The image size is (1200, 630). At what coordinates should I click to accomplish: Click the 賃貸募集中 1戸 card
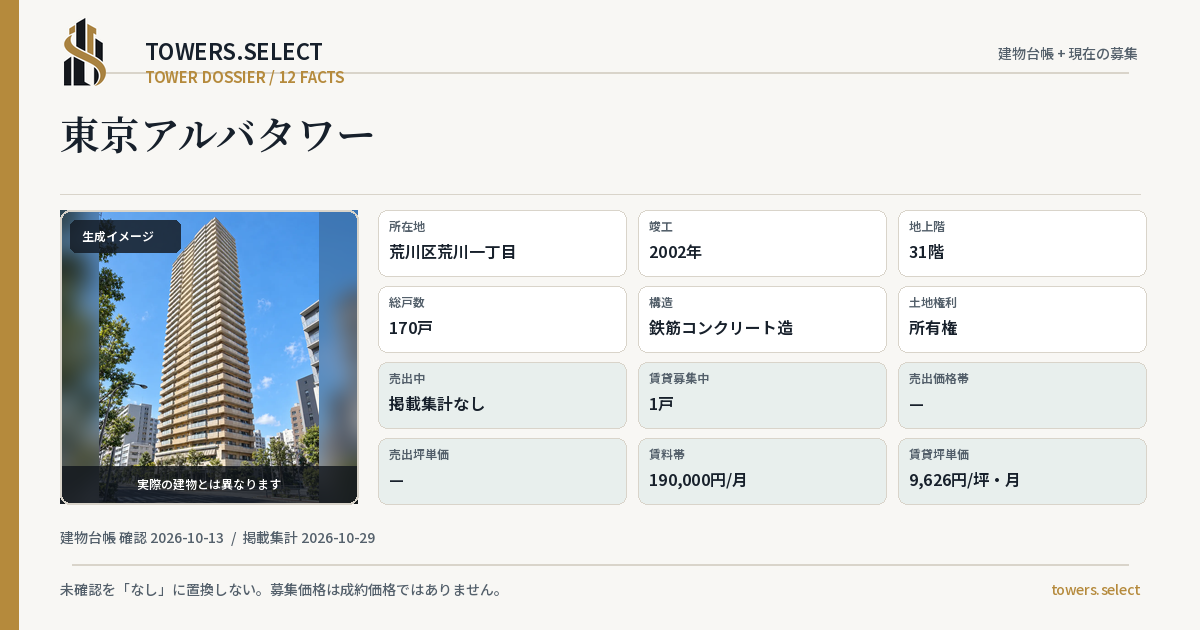pos(762,395)
